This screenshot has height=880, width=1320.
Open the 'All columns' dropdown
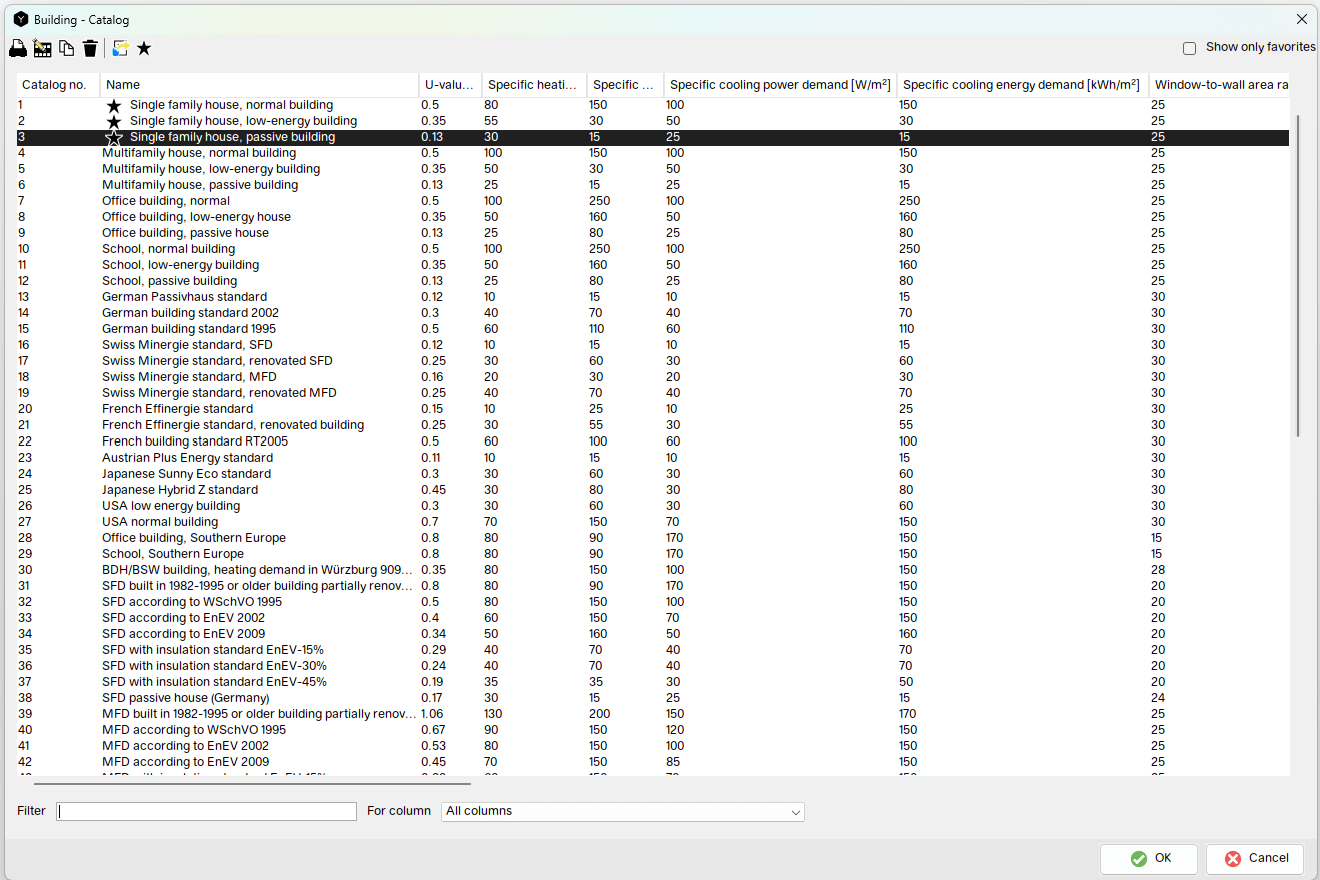622,811
